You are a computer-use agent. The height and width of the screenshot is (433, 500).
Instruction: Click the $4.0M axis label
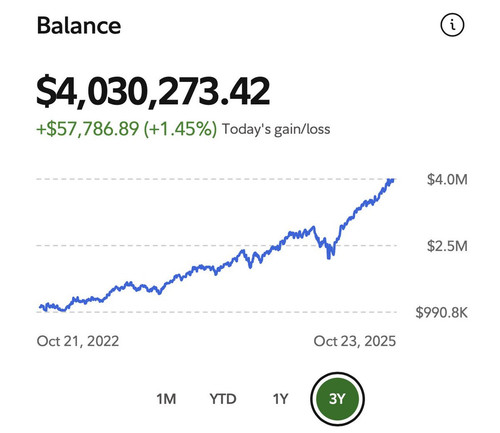pyautogui.click(x=447, y=179)
